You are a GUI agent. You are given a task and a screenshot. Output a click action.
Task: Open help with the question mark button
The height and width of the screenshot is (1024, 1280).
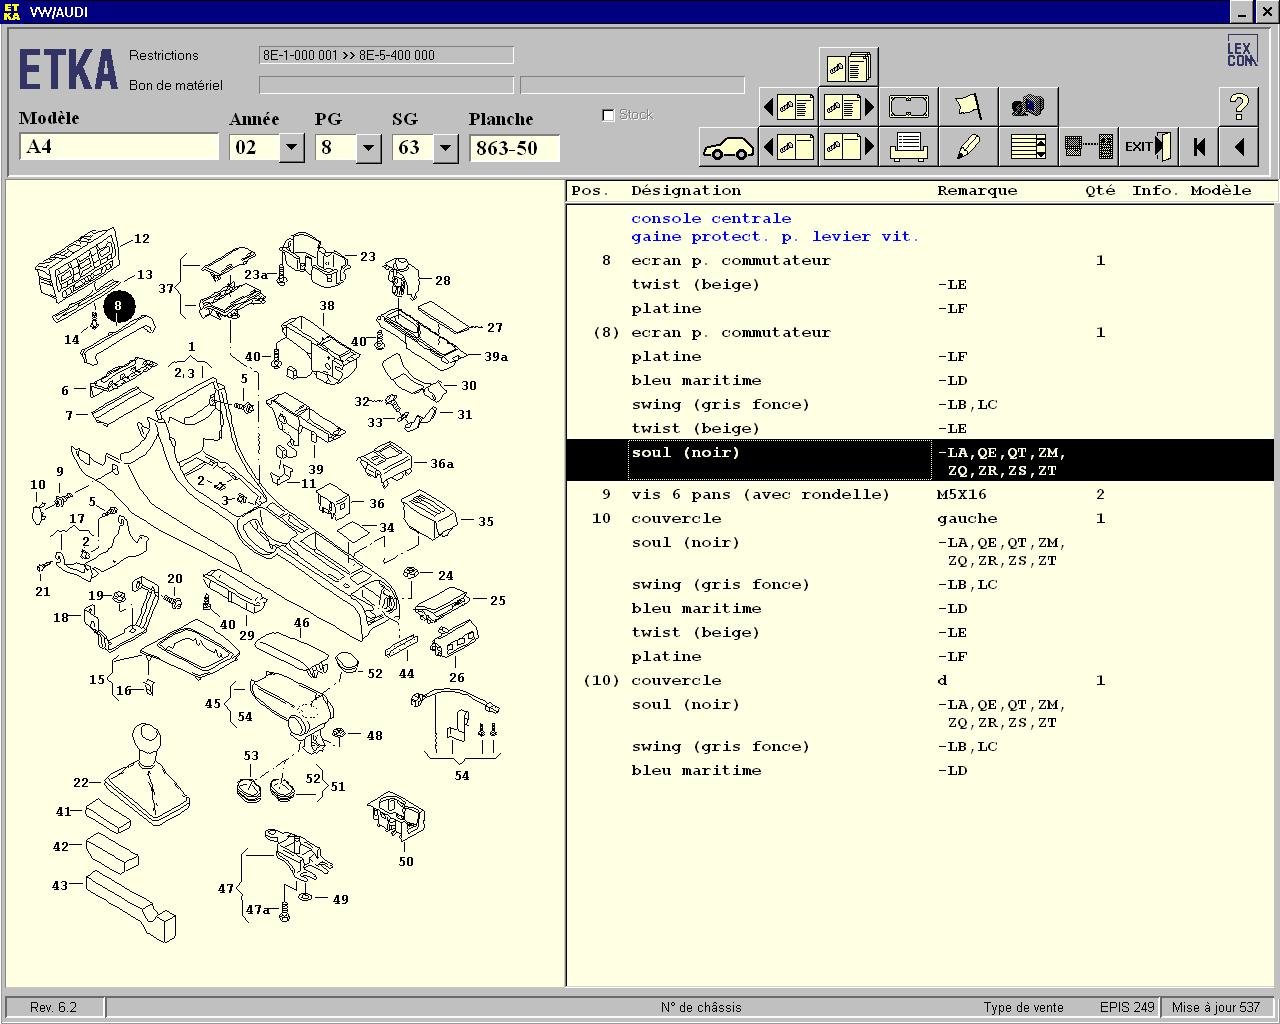coord(1238,106)
